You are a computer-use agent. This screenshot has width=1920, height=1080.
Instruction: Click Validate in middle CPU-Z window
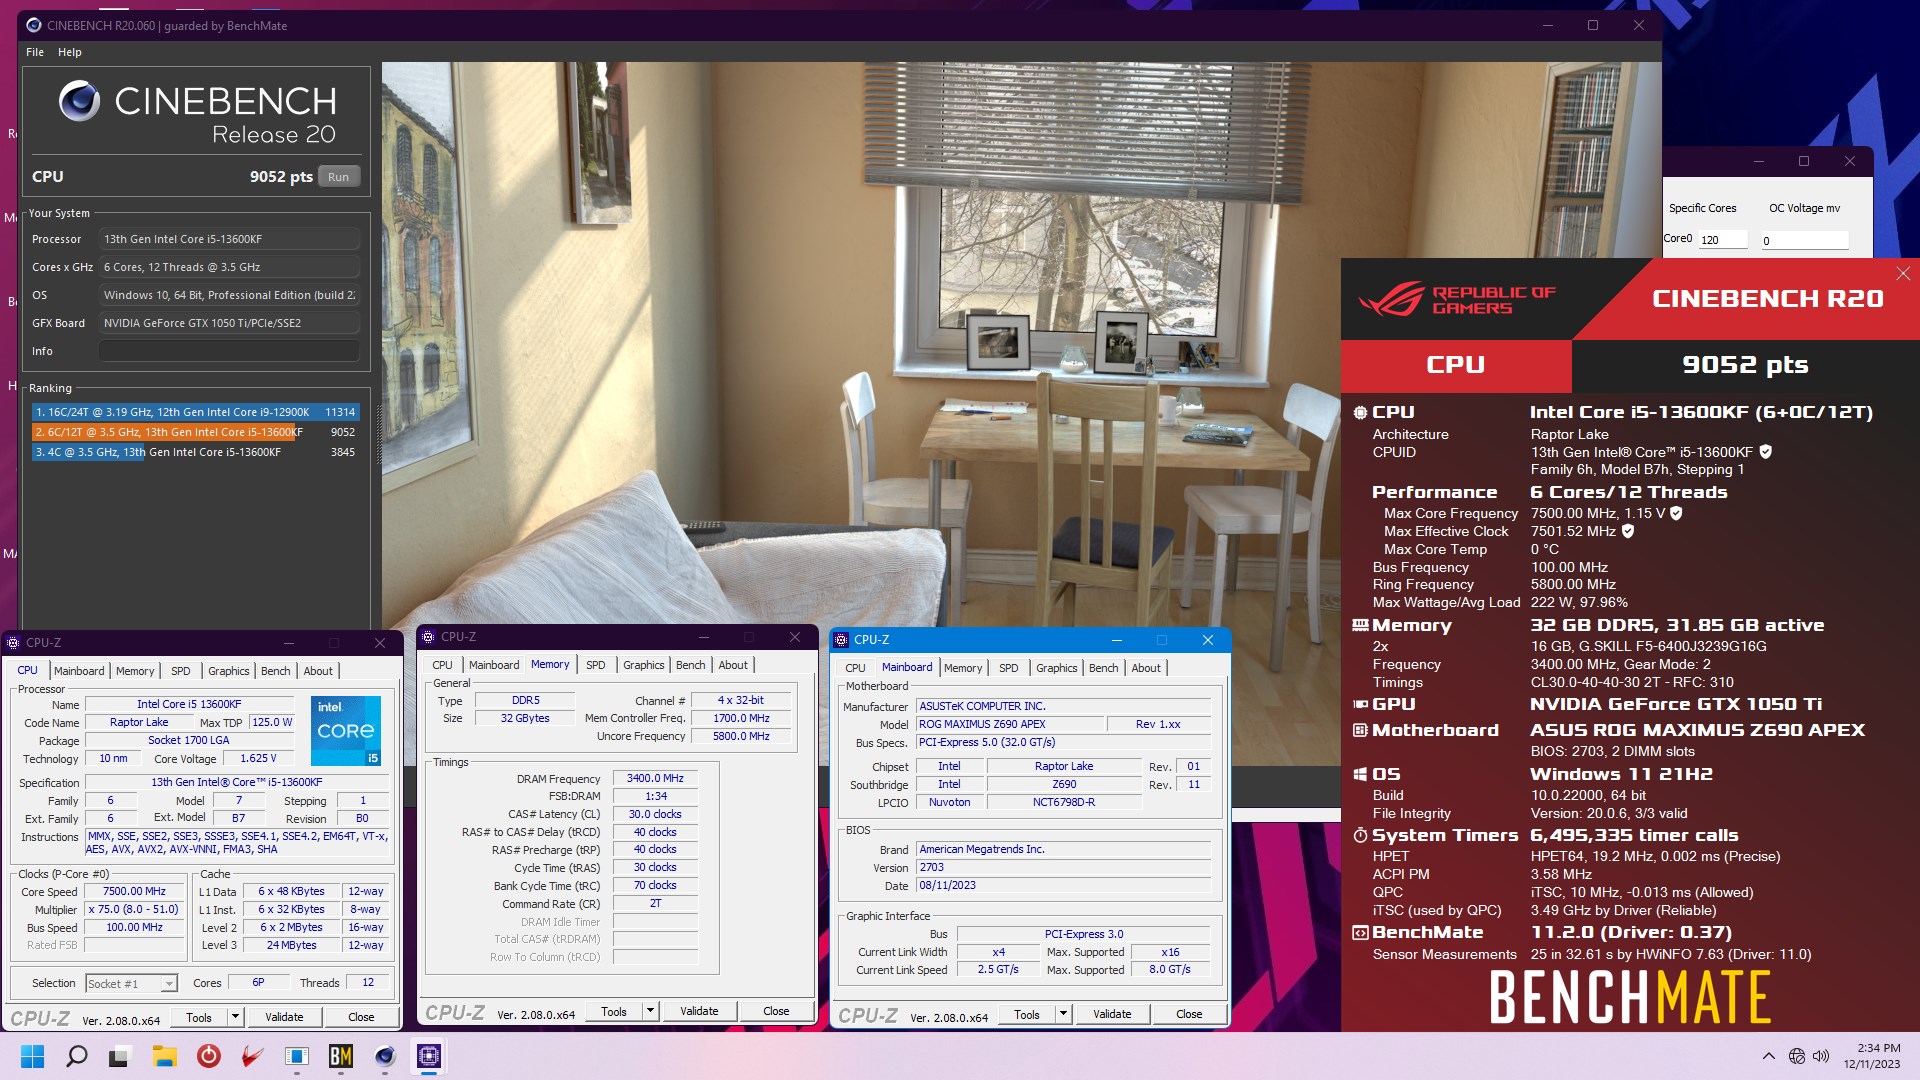[699, 1011]
